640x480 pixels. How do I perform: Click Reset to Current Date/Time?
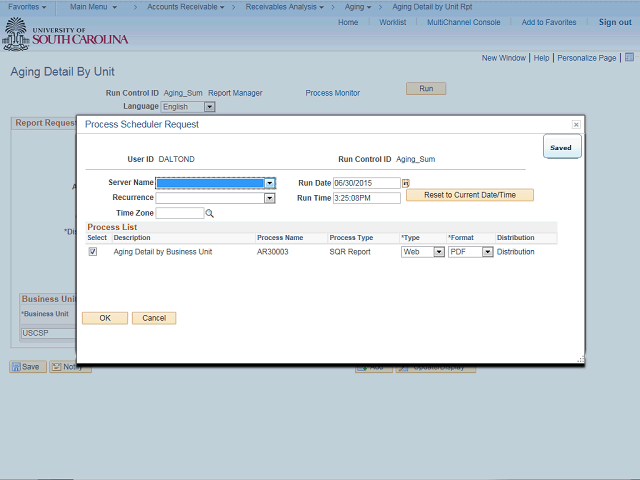[469, 195]
